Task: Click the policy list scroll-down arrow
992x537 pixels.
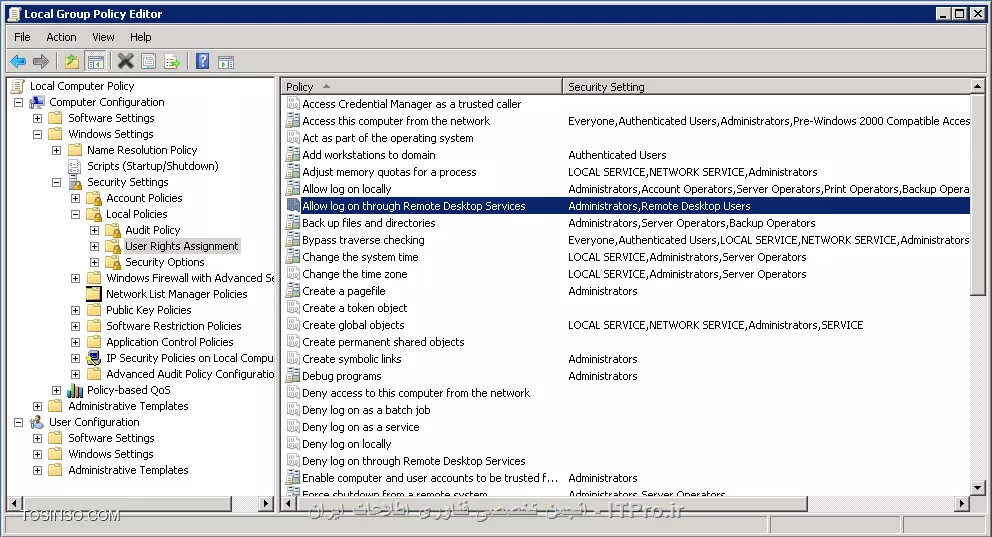Action: click(977, 488)
